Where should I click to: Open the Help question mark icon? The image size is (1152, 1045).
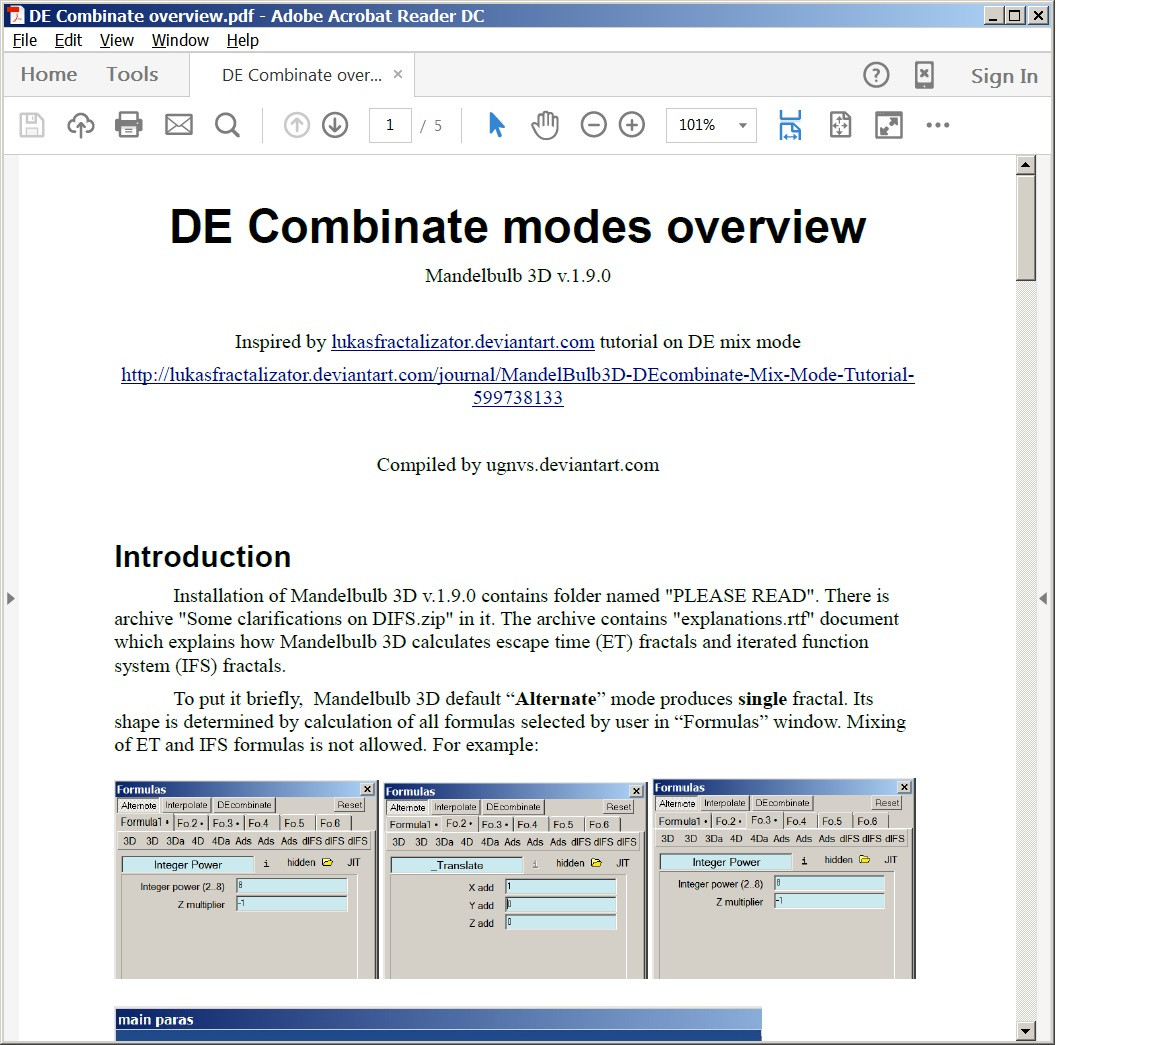click(876, 75)
